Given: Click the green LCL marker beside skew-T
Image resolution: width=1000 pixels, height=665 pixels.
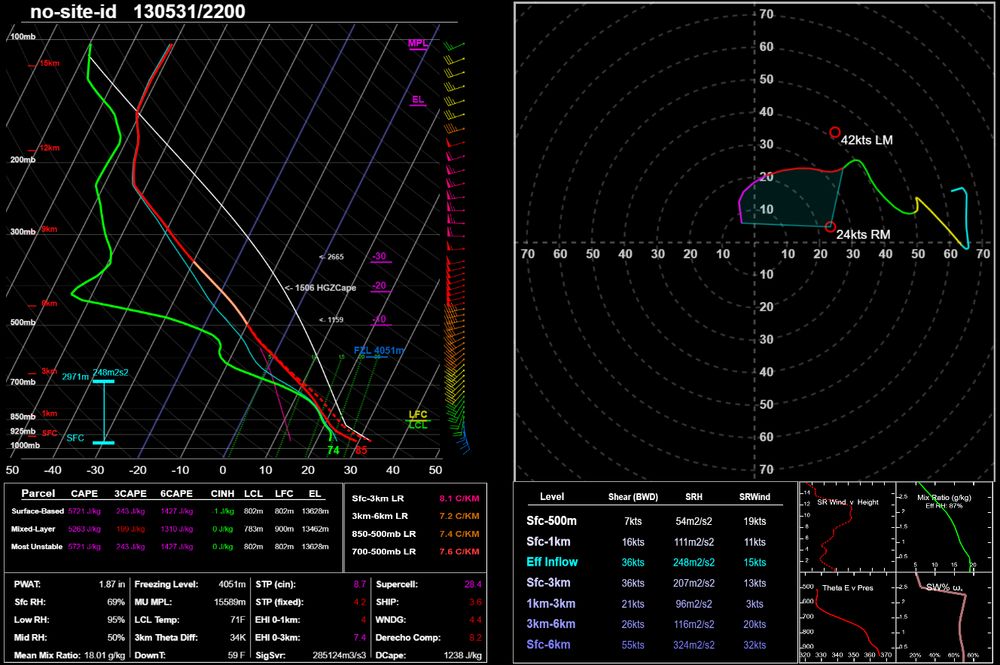Looking at the screenshot, I should [x=418, y=425].
